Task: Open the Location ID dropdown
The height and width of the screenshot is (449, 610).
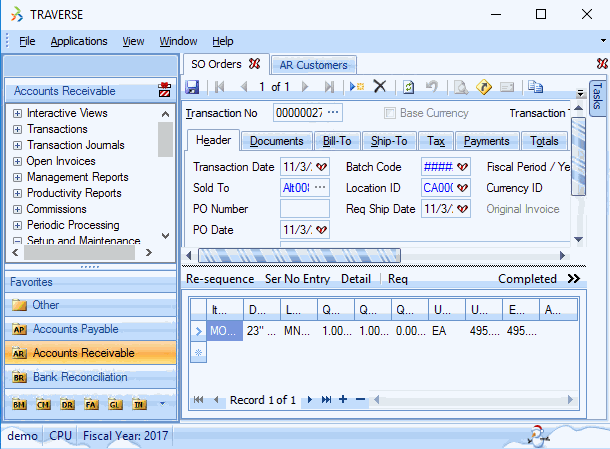Action: [x=462, y=188]
